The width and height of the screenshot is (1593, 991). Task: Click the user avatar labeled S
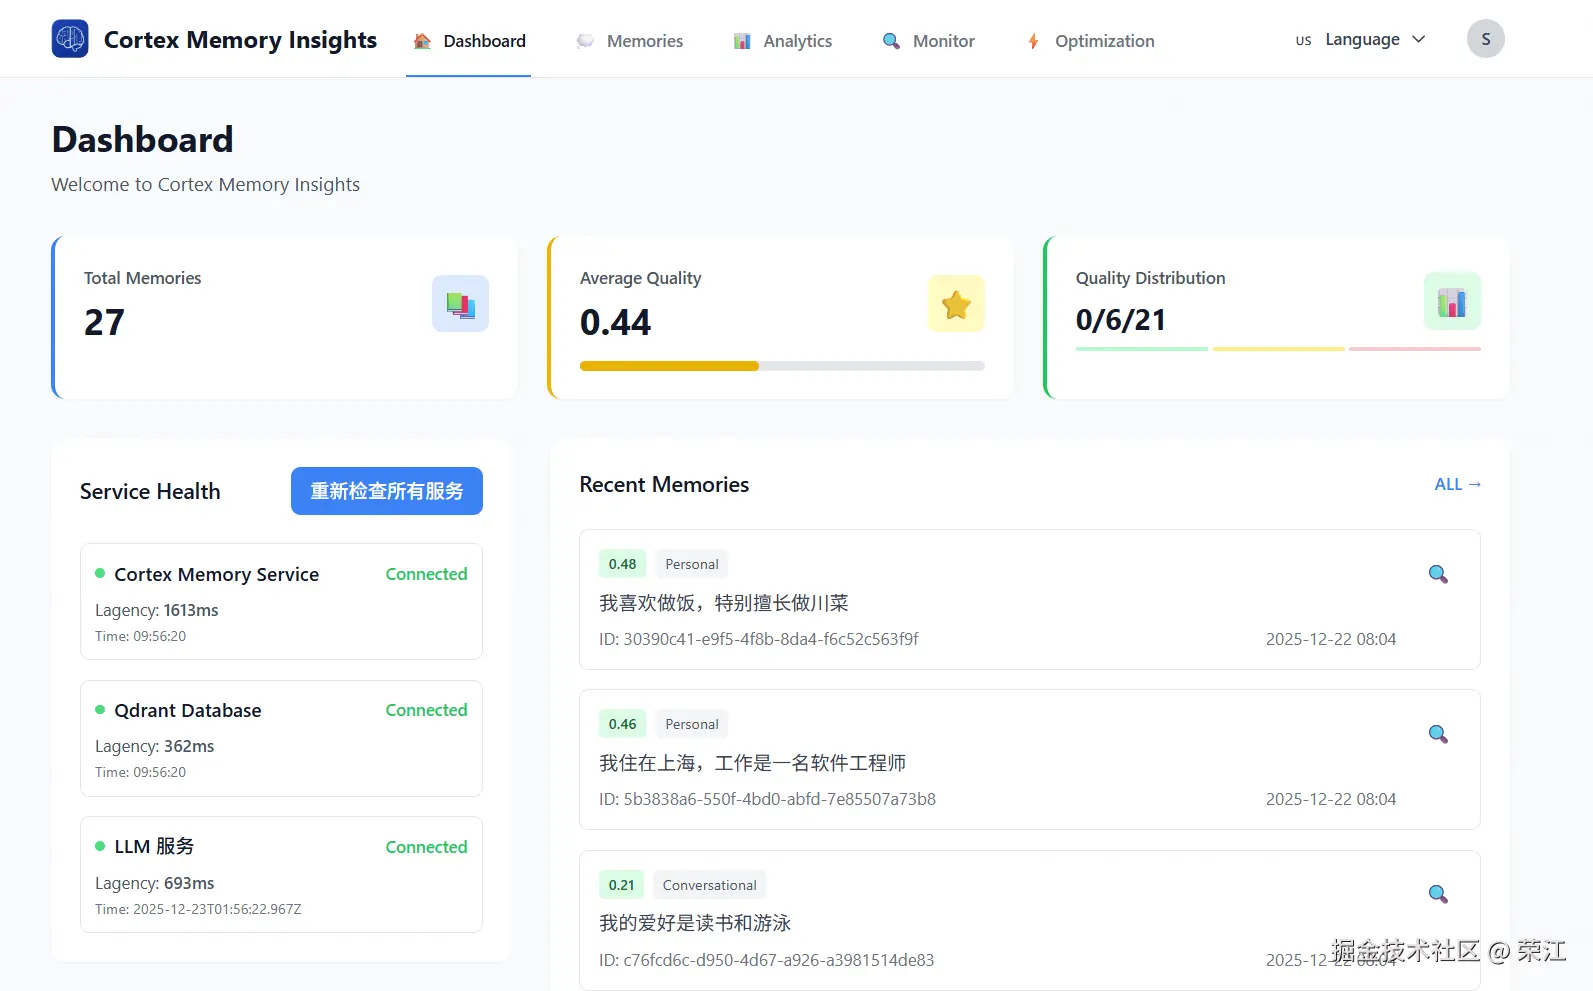(1486, 39)
